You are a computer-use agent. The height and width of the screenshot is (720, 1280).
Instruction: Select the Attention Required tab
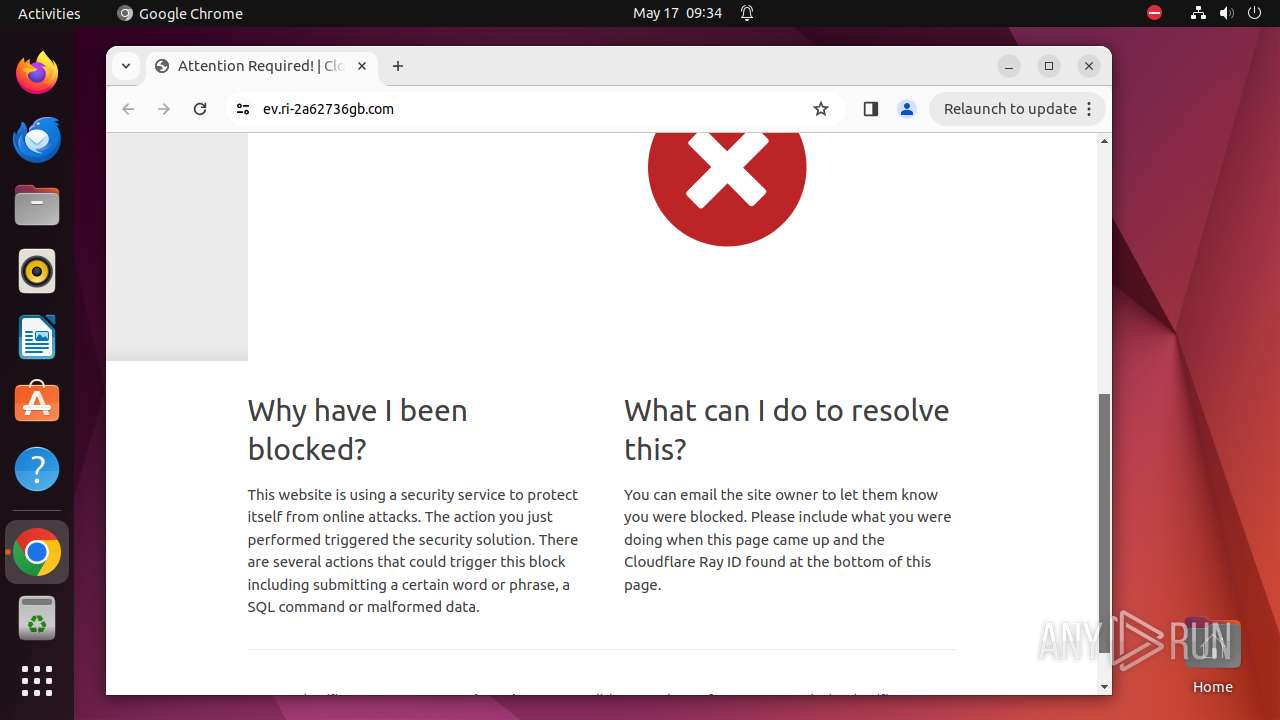(260, 66)
